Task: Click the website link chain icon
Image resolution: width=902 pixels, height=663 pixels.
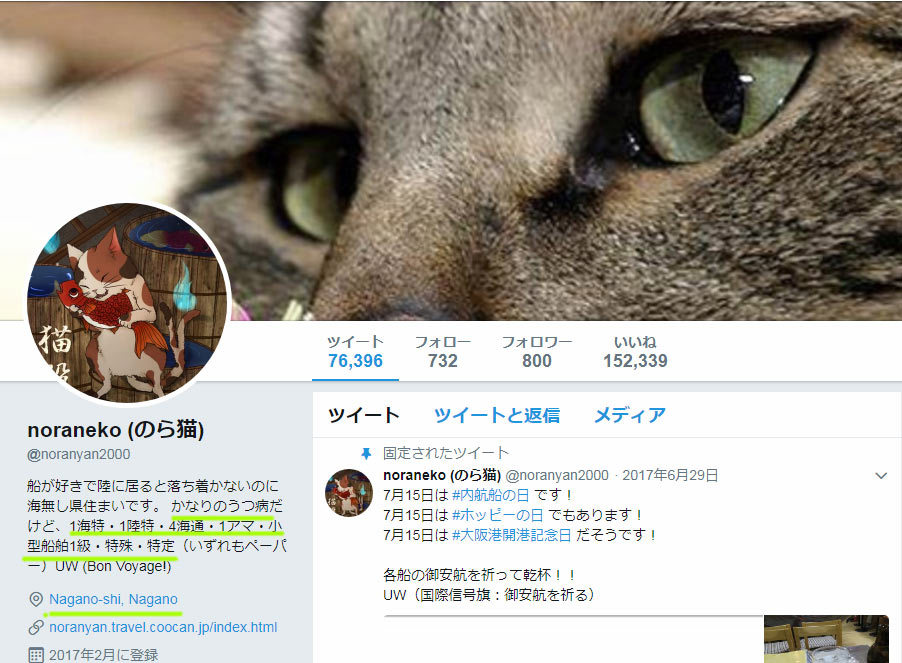Action: 36,627
